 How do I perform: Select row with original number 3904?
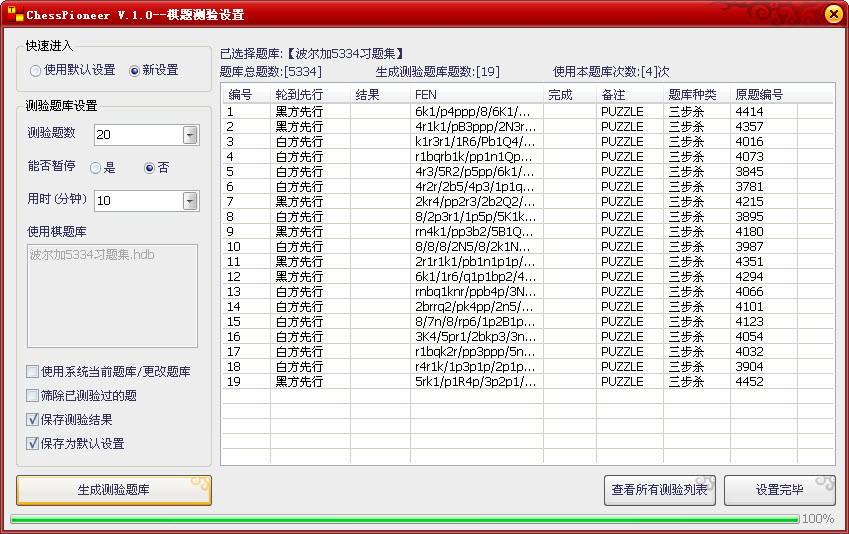pos(528,367)
